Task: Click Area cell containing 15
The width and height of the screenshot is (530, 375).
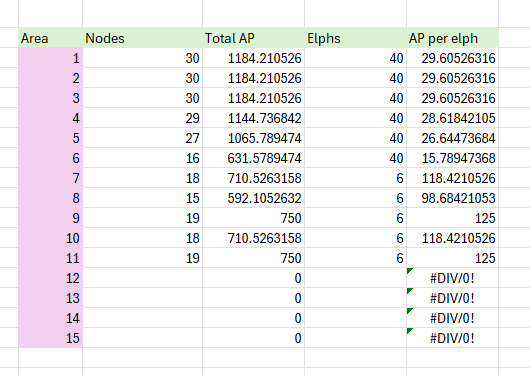Action: [x=50, y=338]
